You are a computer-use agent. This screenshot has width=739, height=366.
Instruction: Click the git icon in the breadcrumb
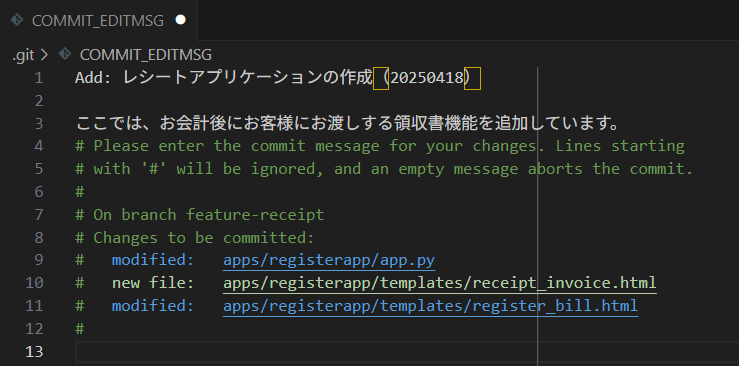[x=65, y=55]
